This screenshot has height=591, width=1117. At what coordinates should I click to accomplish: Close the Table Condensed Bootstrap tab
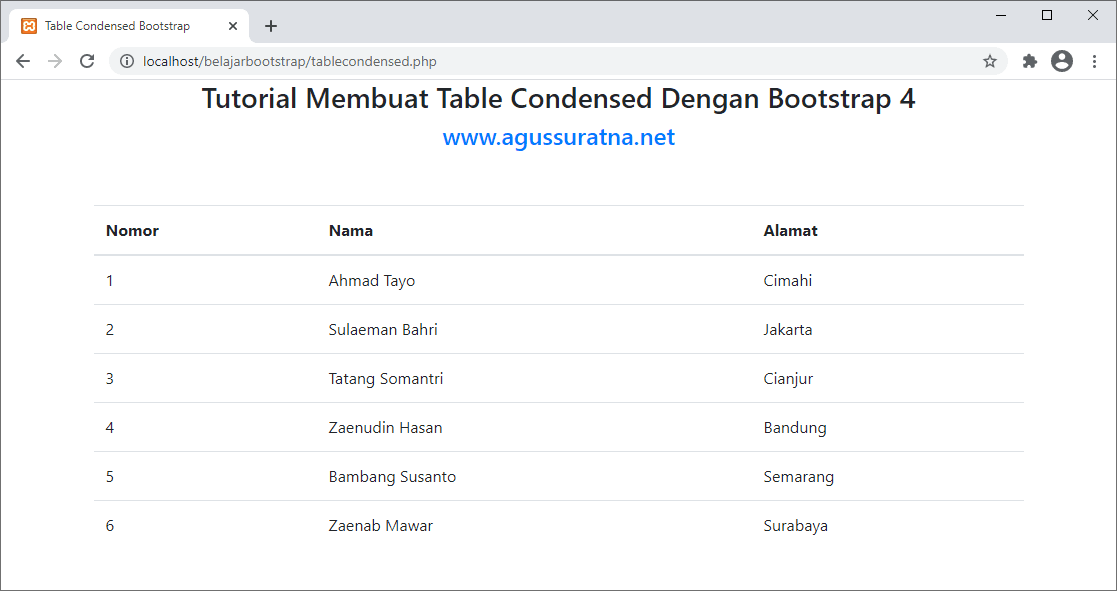point(233,26)
